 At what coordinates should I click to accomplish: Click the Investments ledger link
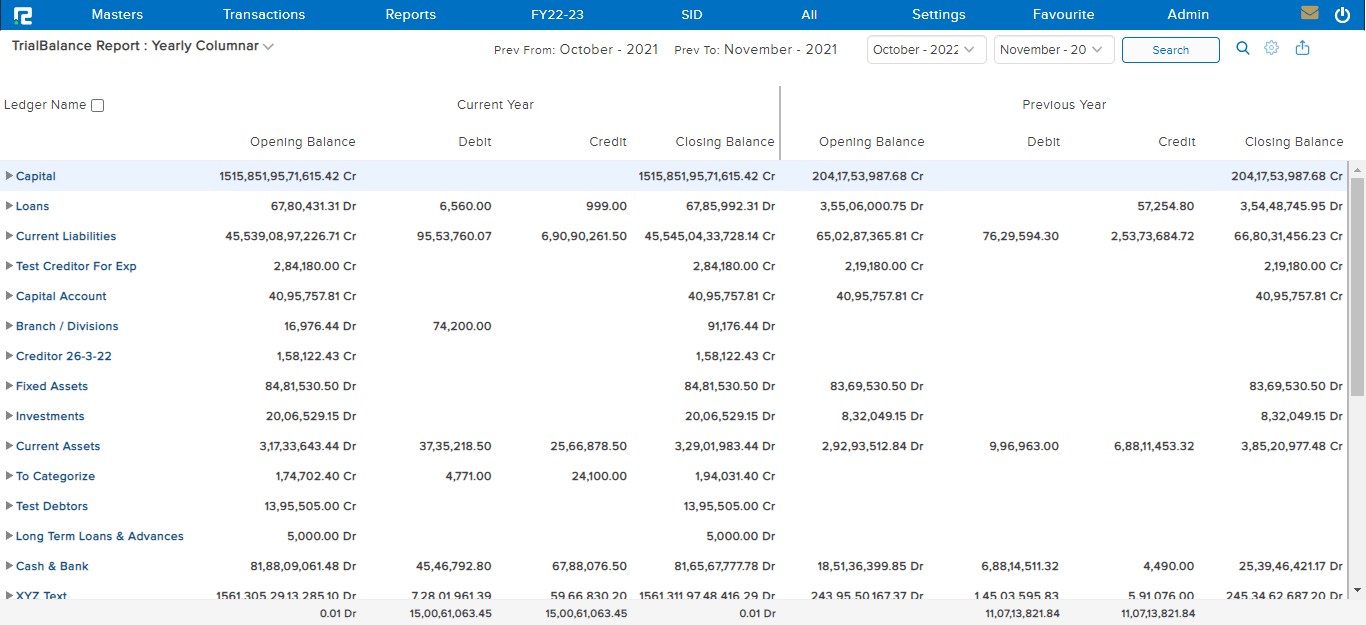[50, 416]
